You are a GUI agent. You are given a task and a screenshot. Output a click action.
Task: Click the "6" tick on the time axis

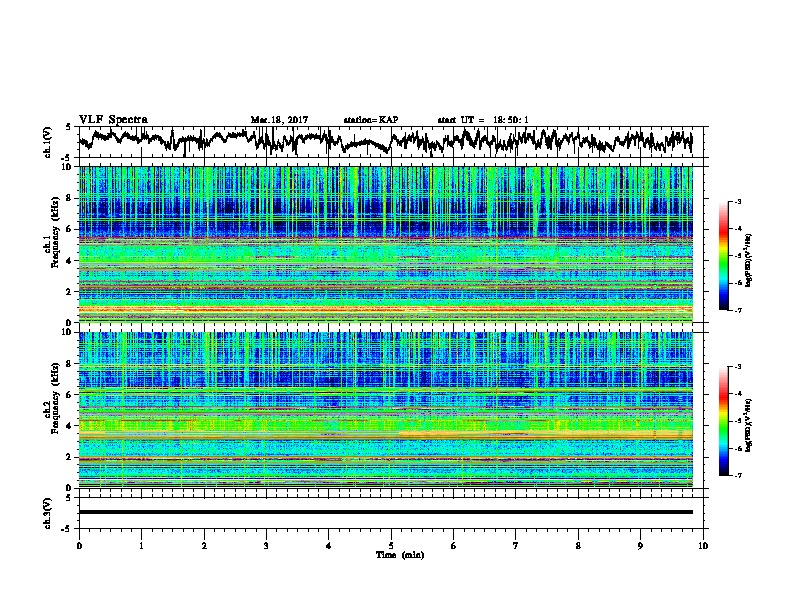pos(454,546)
